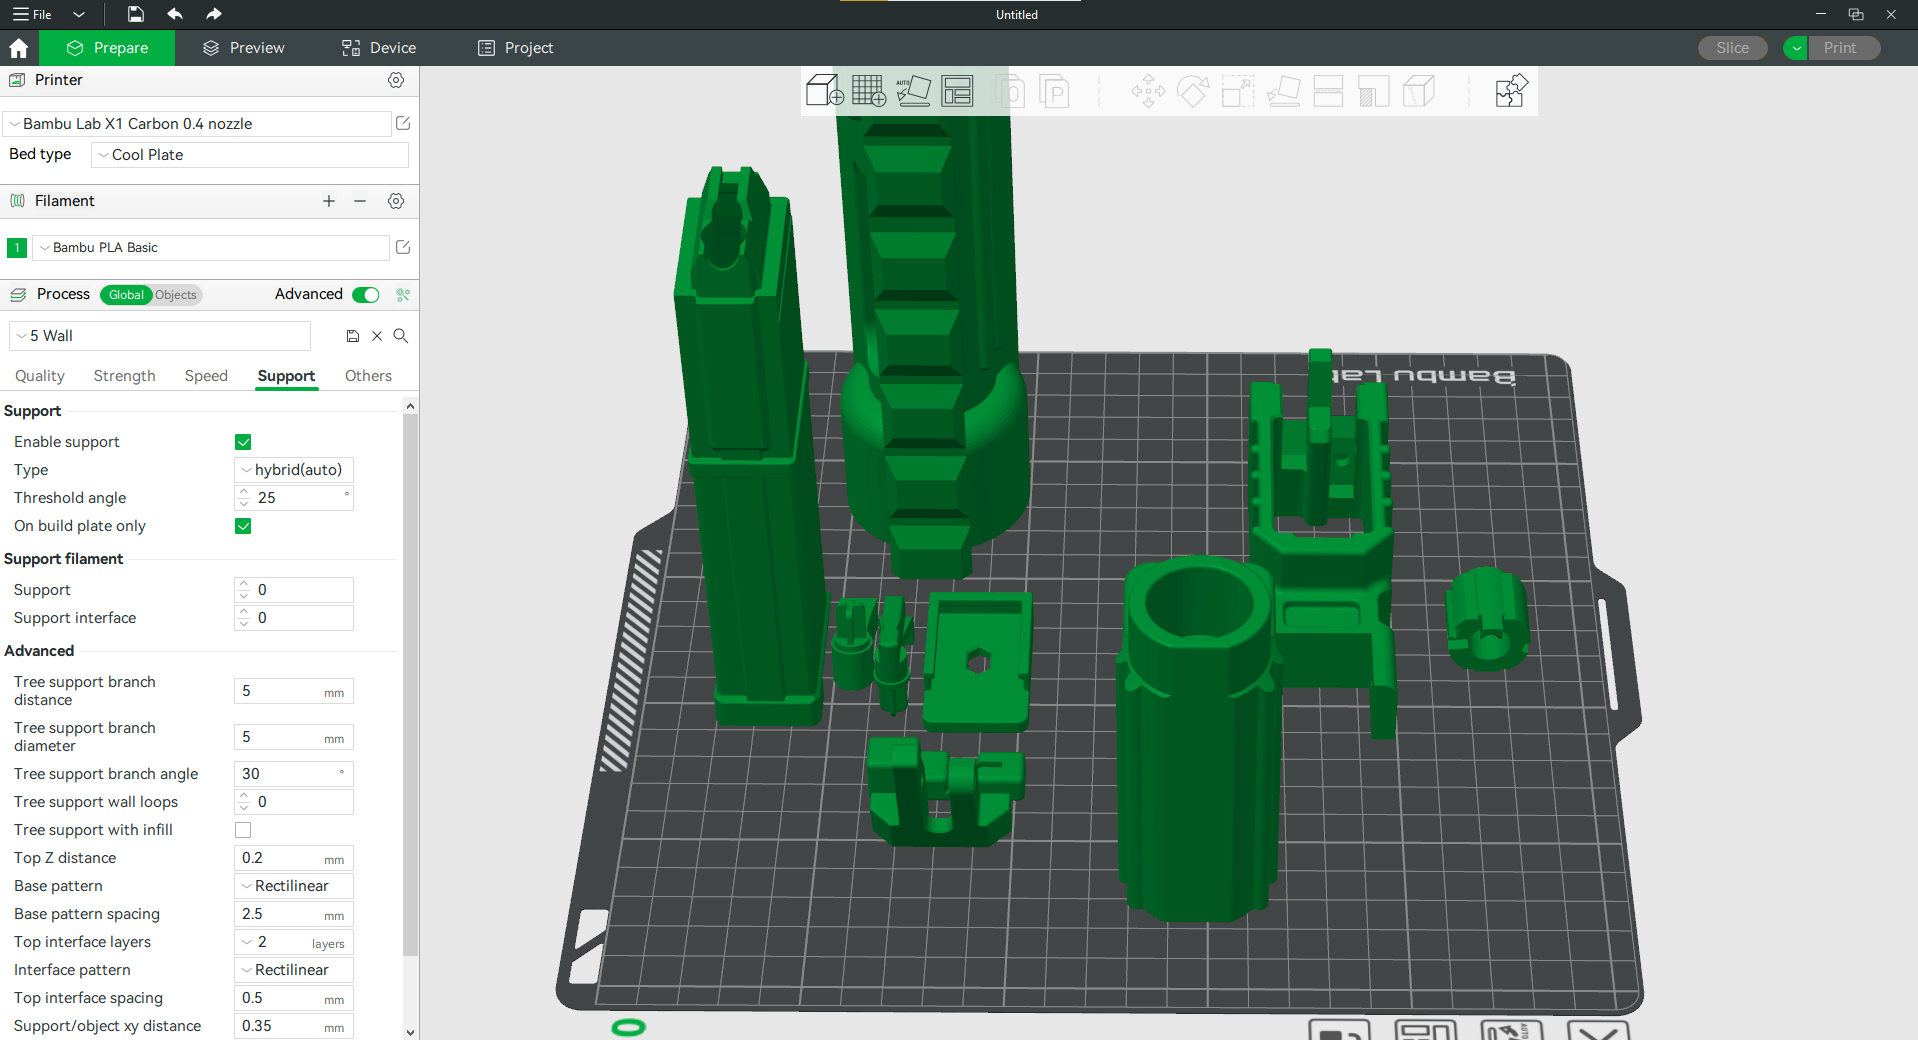Click Tree support branch angle field
This screenshot has width=1918, height=1040.
coord(294,774)
